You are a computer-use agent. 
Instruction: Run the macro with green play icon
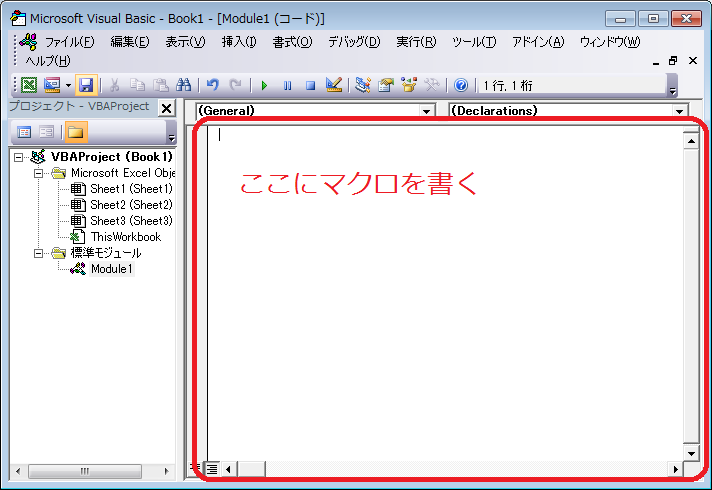[264, 85]
